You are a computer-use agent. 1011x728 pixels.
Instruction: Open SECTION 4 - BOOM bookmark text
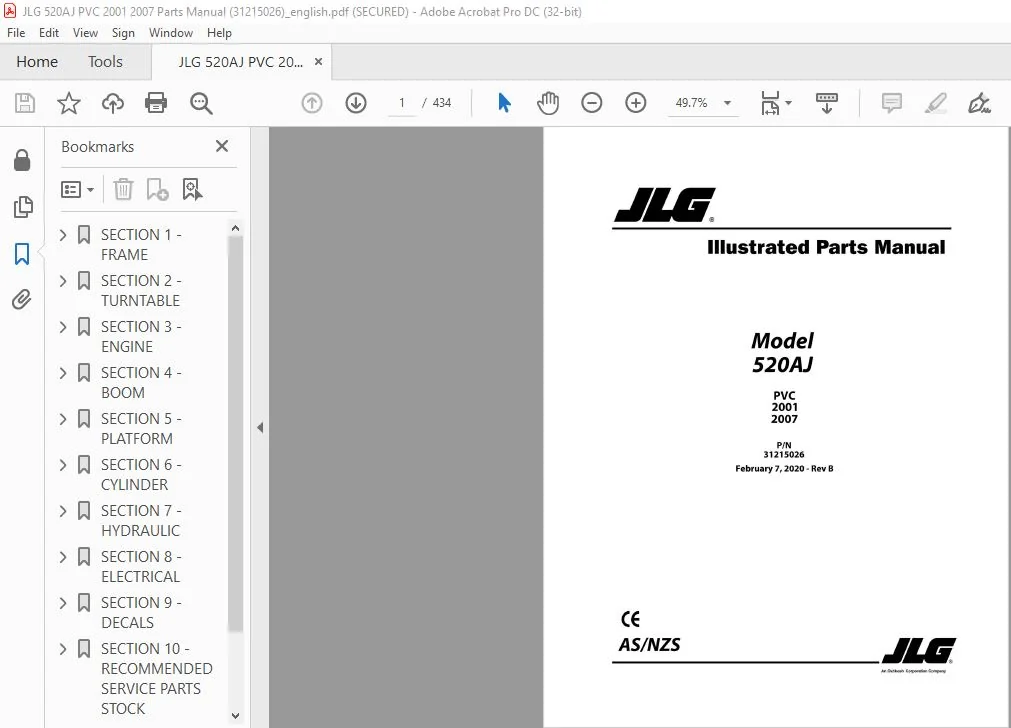(x=141, y=382)
